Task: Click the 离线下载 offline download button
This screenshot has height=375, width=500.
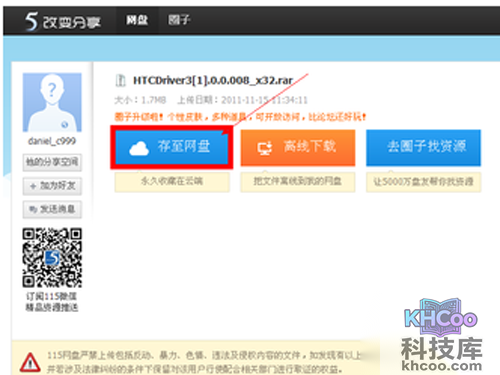Action: point(298,147)
